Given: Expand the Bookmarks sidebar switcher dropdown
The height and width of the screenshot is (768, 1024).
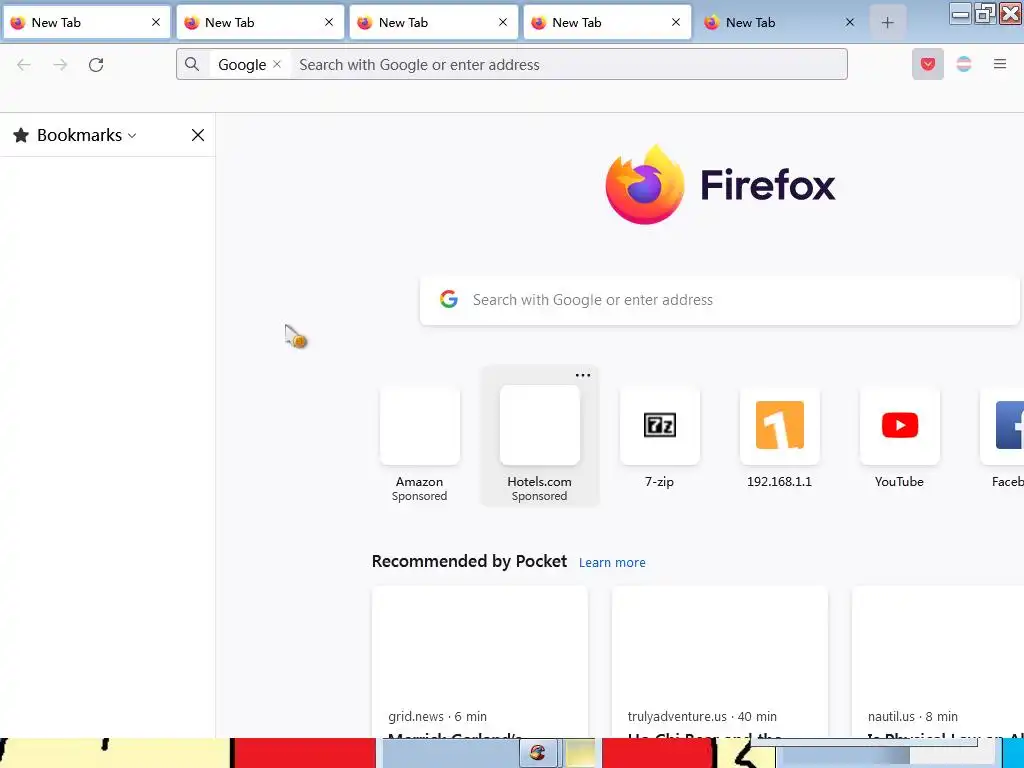Looking at the screenshot, I should tap(132, 136).
